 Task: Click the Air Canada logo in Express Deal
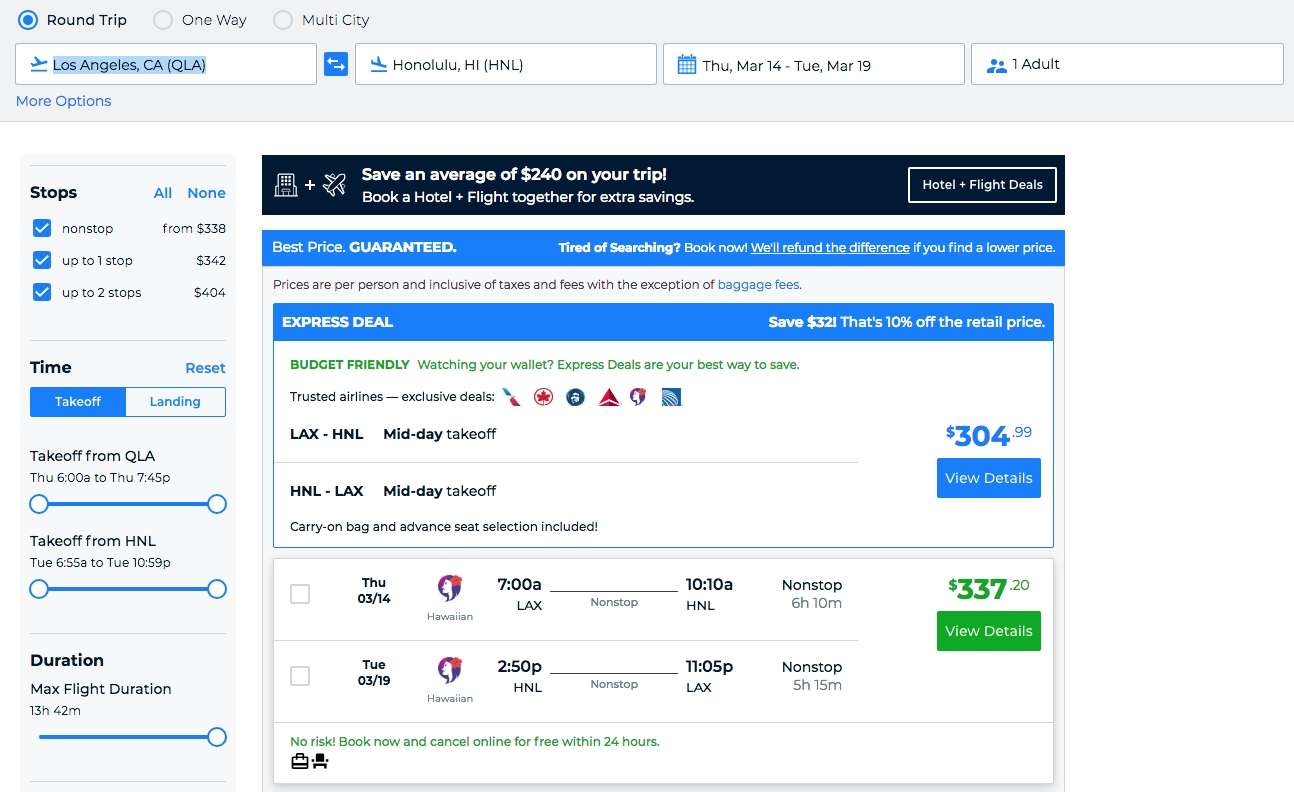click(543, 397)
